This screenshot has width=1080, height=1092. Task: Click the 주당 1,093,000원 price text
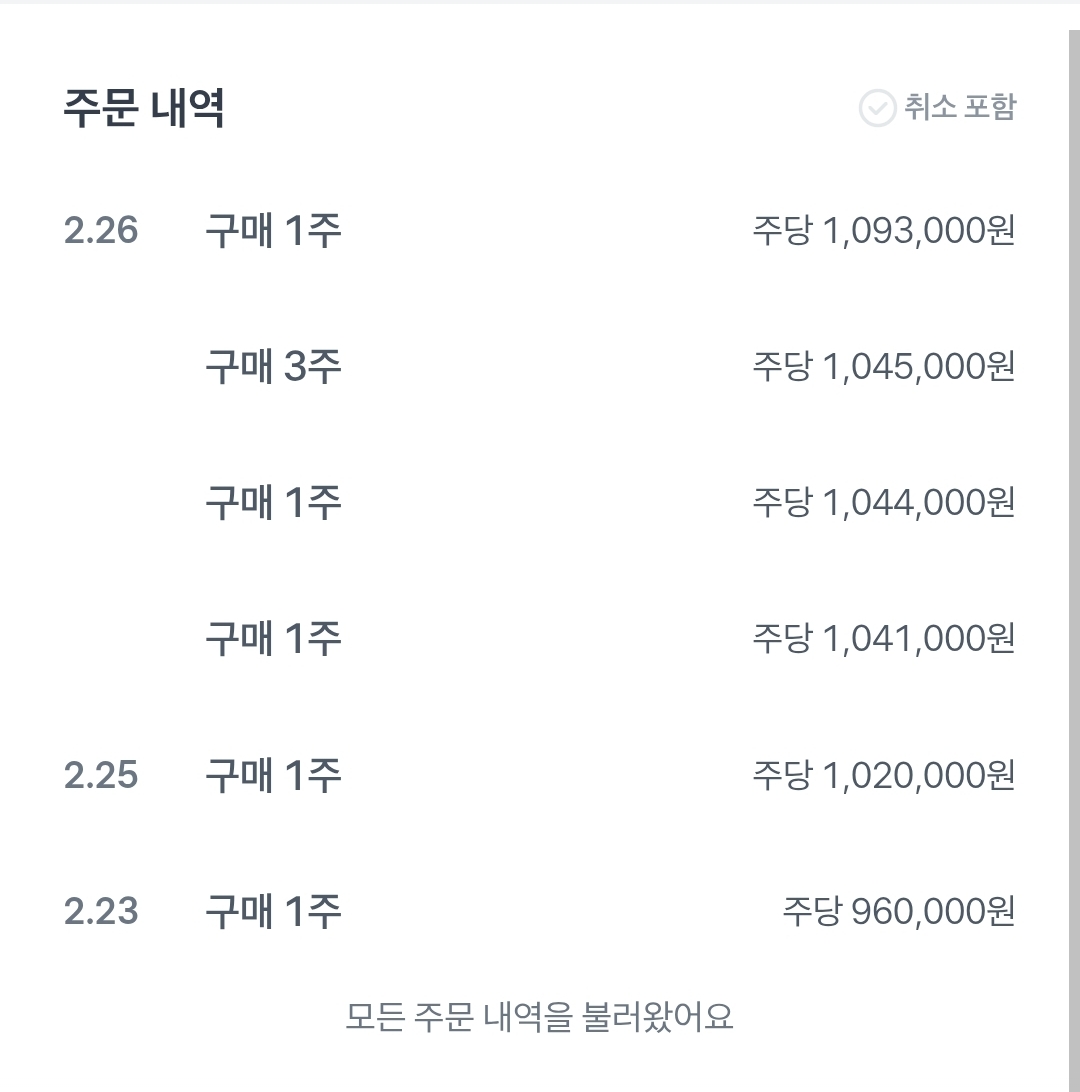click(x=884, y=231)
